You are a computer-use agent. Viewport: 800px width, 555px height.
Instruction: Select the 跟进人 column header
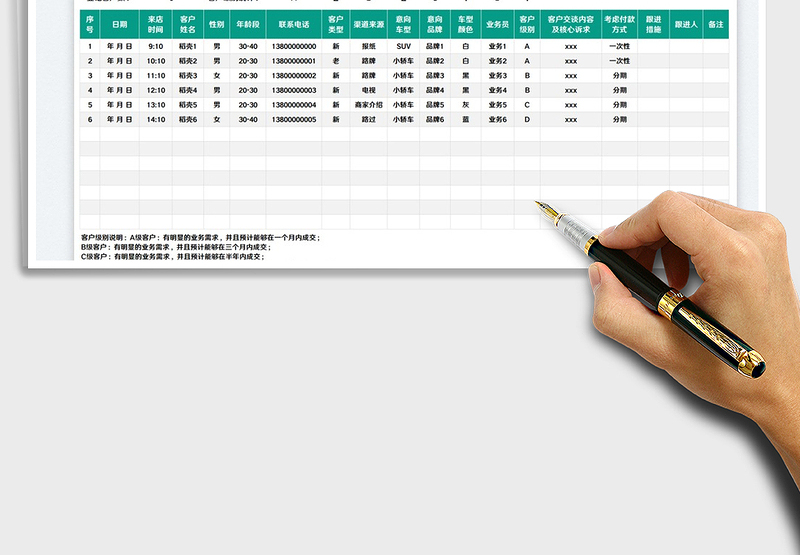point(685,24)
